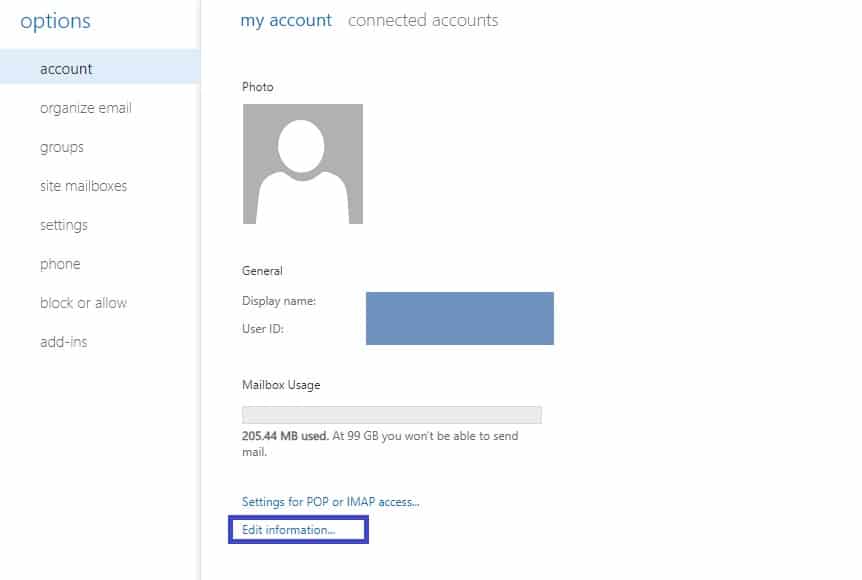Open settings in options sidebar
The image size is (862, 580).
click(x=64, y=225)
